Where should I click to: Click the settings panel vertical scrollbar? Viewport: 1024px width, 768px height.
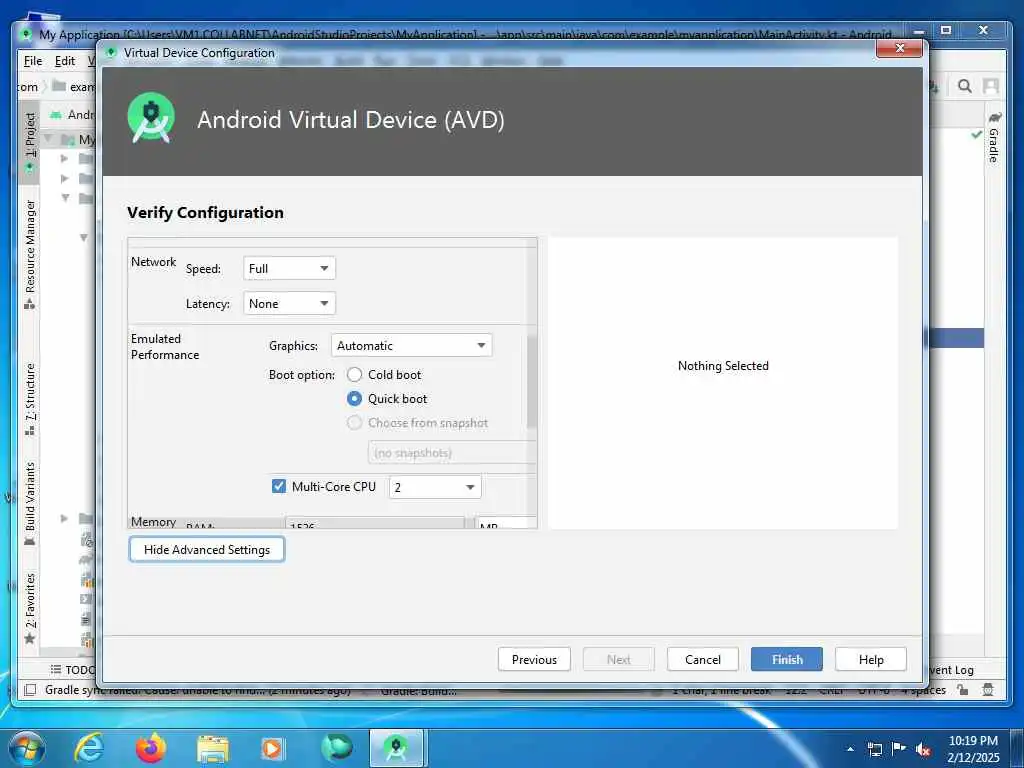tap(532, 382)
